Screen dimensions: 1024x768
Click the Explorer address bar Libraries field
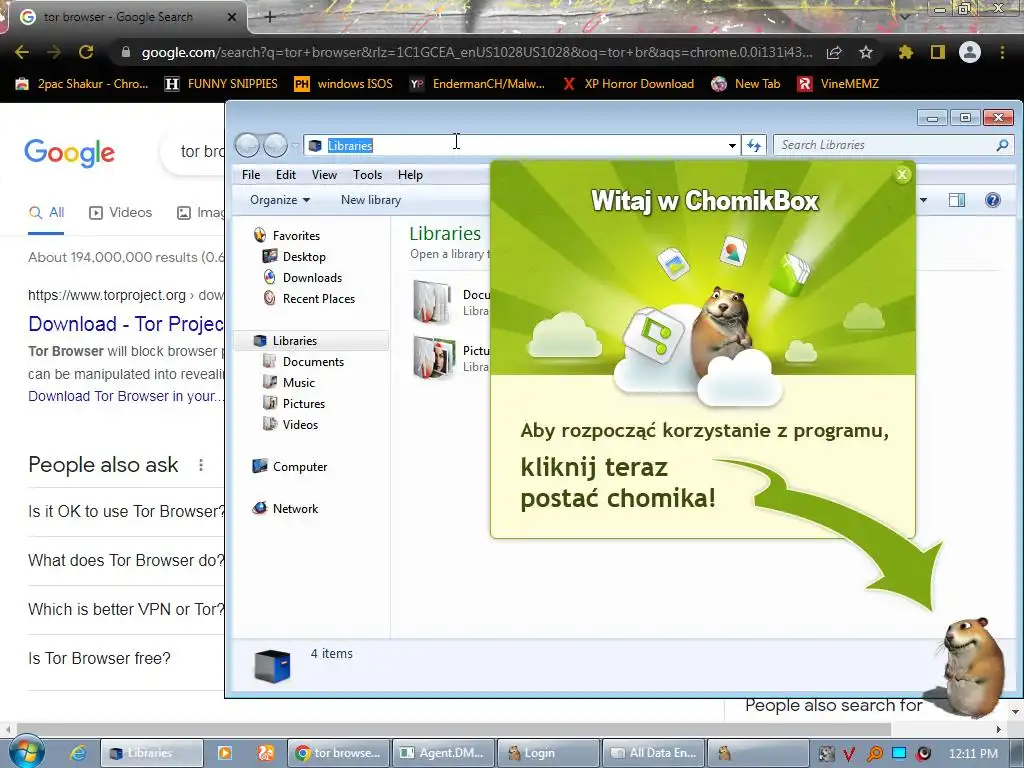(x=520, y=145)
